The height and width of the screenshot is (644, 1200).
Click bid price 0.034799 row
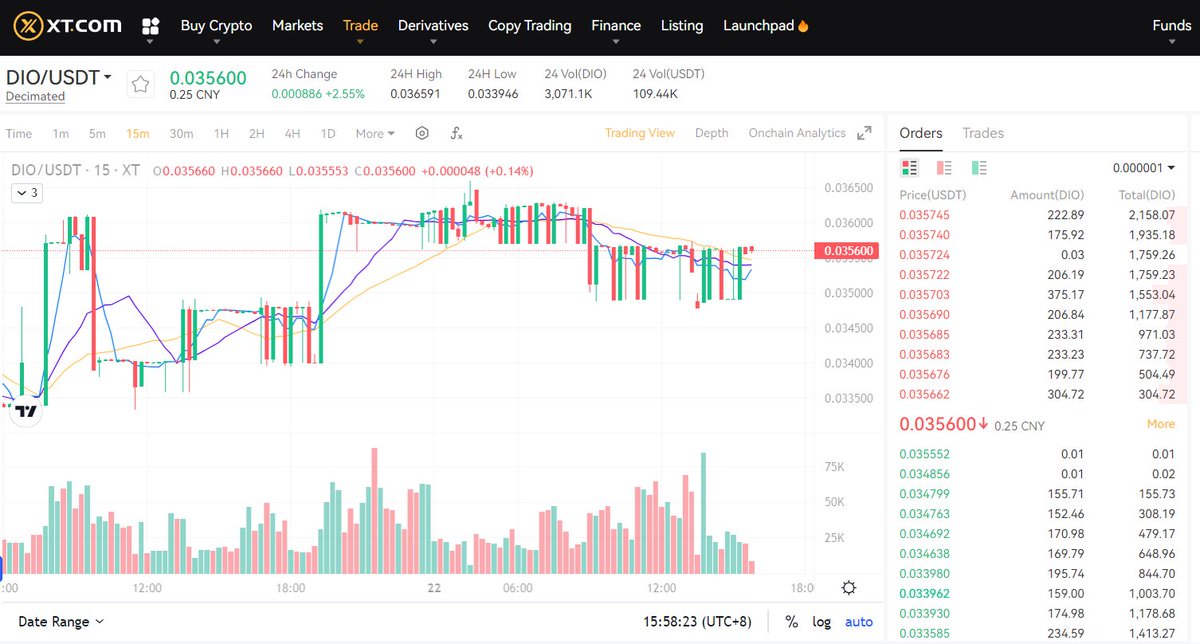pyautogui.click(x=1037, y=494)
